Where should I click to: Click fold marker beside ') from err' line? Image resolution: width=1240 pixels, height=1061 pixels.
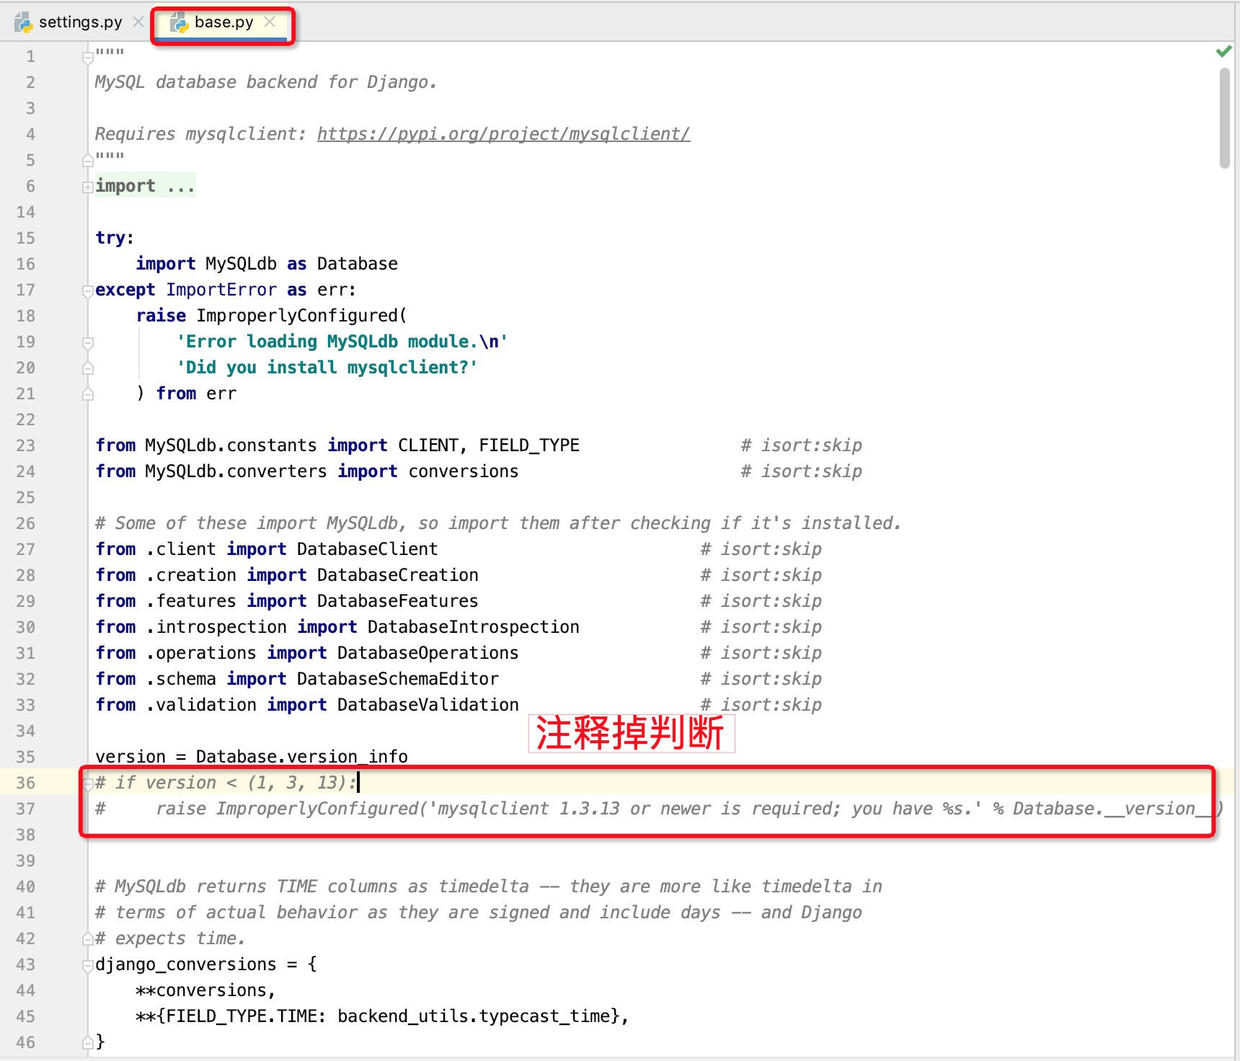pos(88,394)
